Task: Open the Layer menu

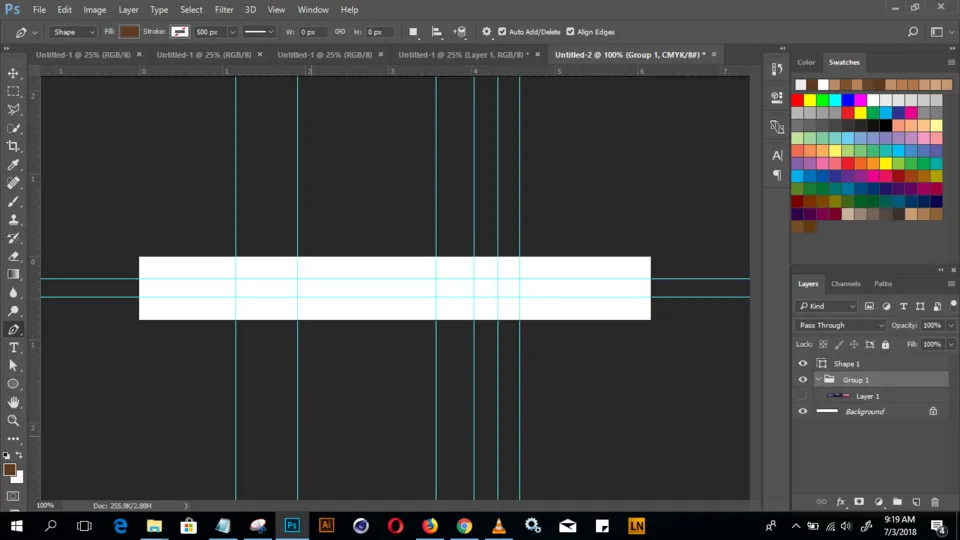Action: (128, 10)
